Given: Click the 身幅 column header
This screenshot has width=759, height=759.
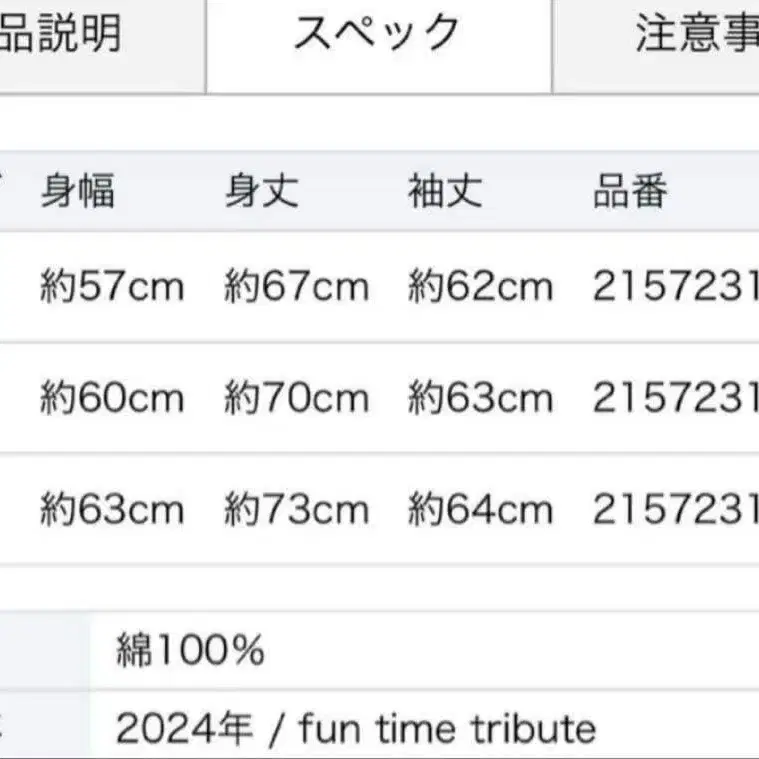Looking at the screenshot, I should point(77,189).
